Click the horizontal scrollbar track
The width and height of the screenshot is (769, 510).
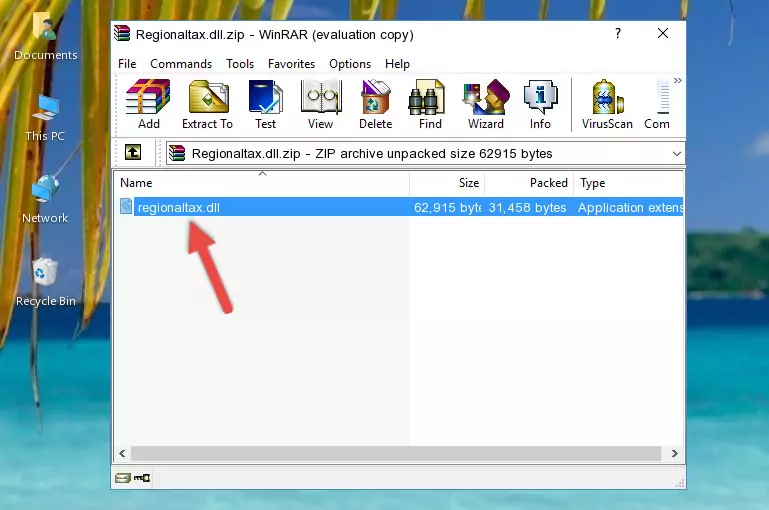click(x=396, y=454)
